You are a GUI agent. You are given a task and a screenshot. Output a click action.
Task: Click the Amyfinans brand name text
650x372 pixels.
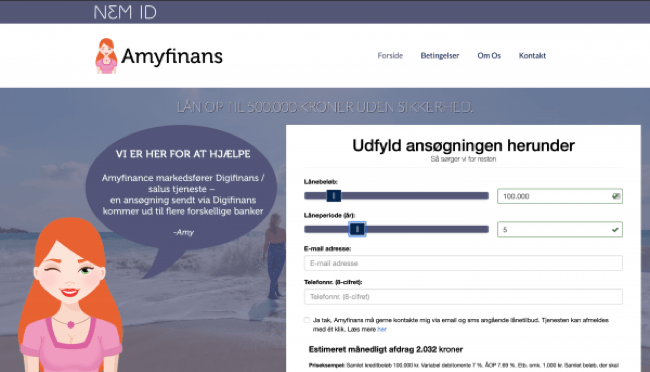click(172, 56)
